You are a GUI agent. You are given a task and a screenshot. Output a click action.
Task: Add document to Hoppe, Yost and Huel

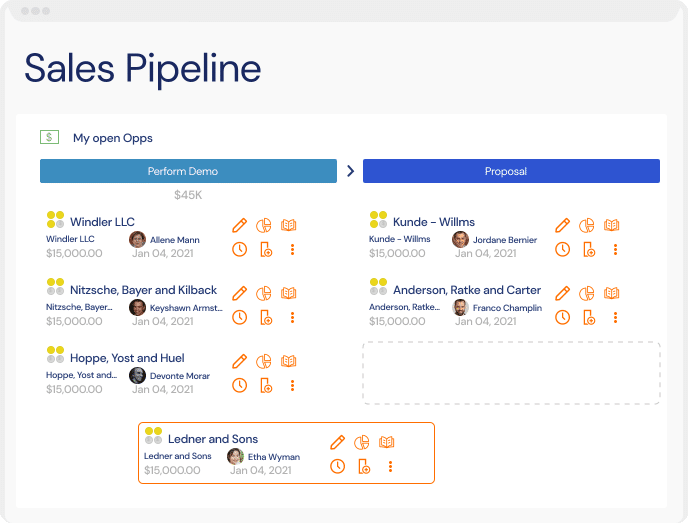coord(266,385)
